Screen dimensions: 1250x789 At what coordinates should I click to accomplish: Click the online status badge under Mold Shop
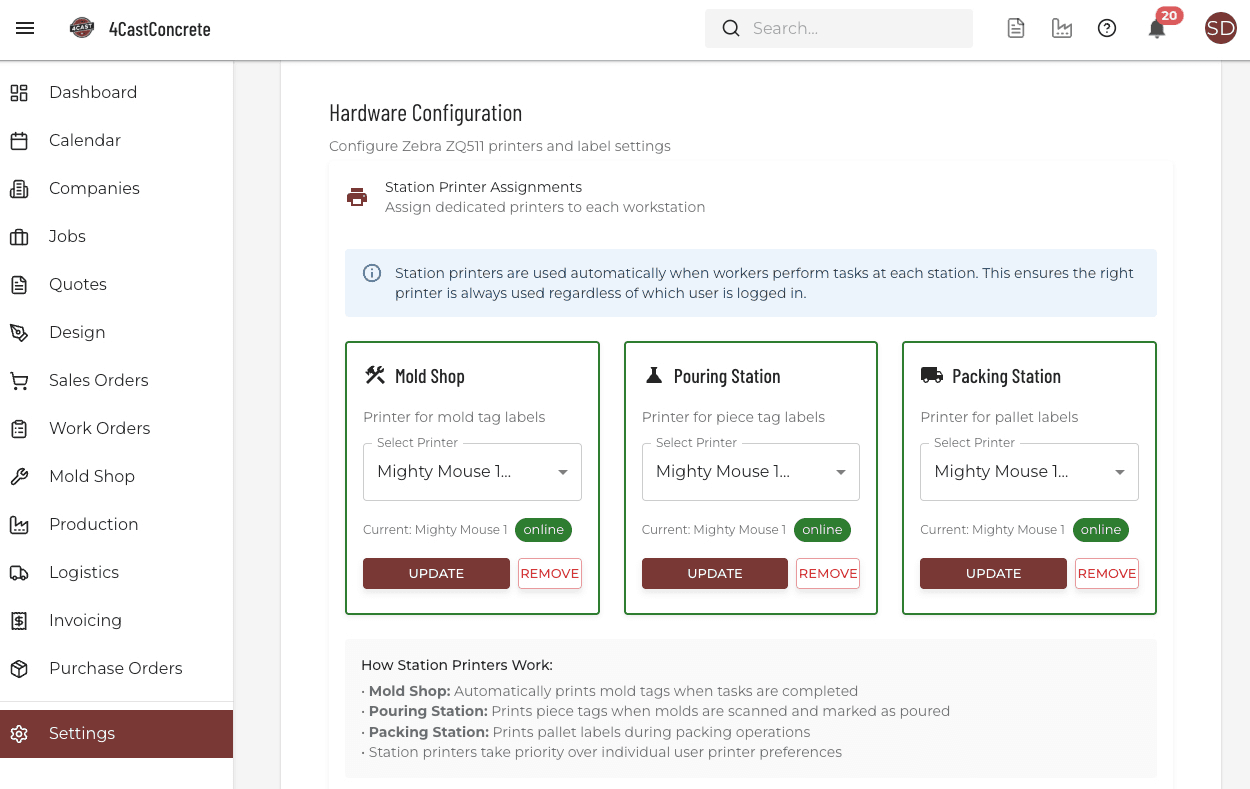(x=543, y=530)
